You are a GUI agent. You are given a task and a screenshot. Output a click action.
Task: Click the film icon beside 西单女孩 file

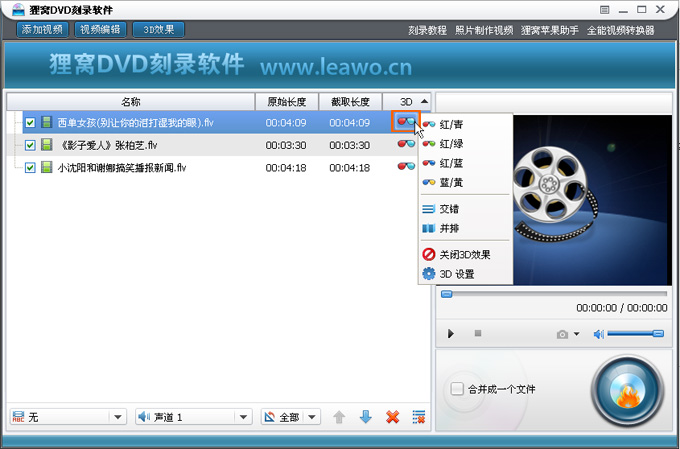tap(46, 122)
